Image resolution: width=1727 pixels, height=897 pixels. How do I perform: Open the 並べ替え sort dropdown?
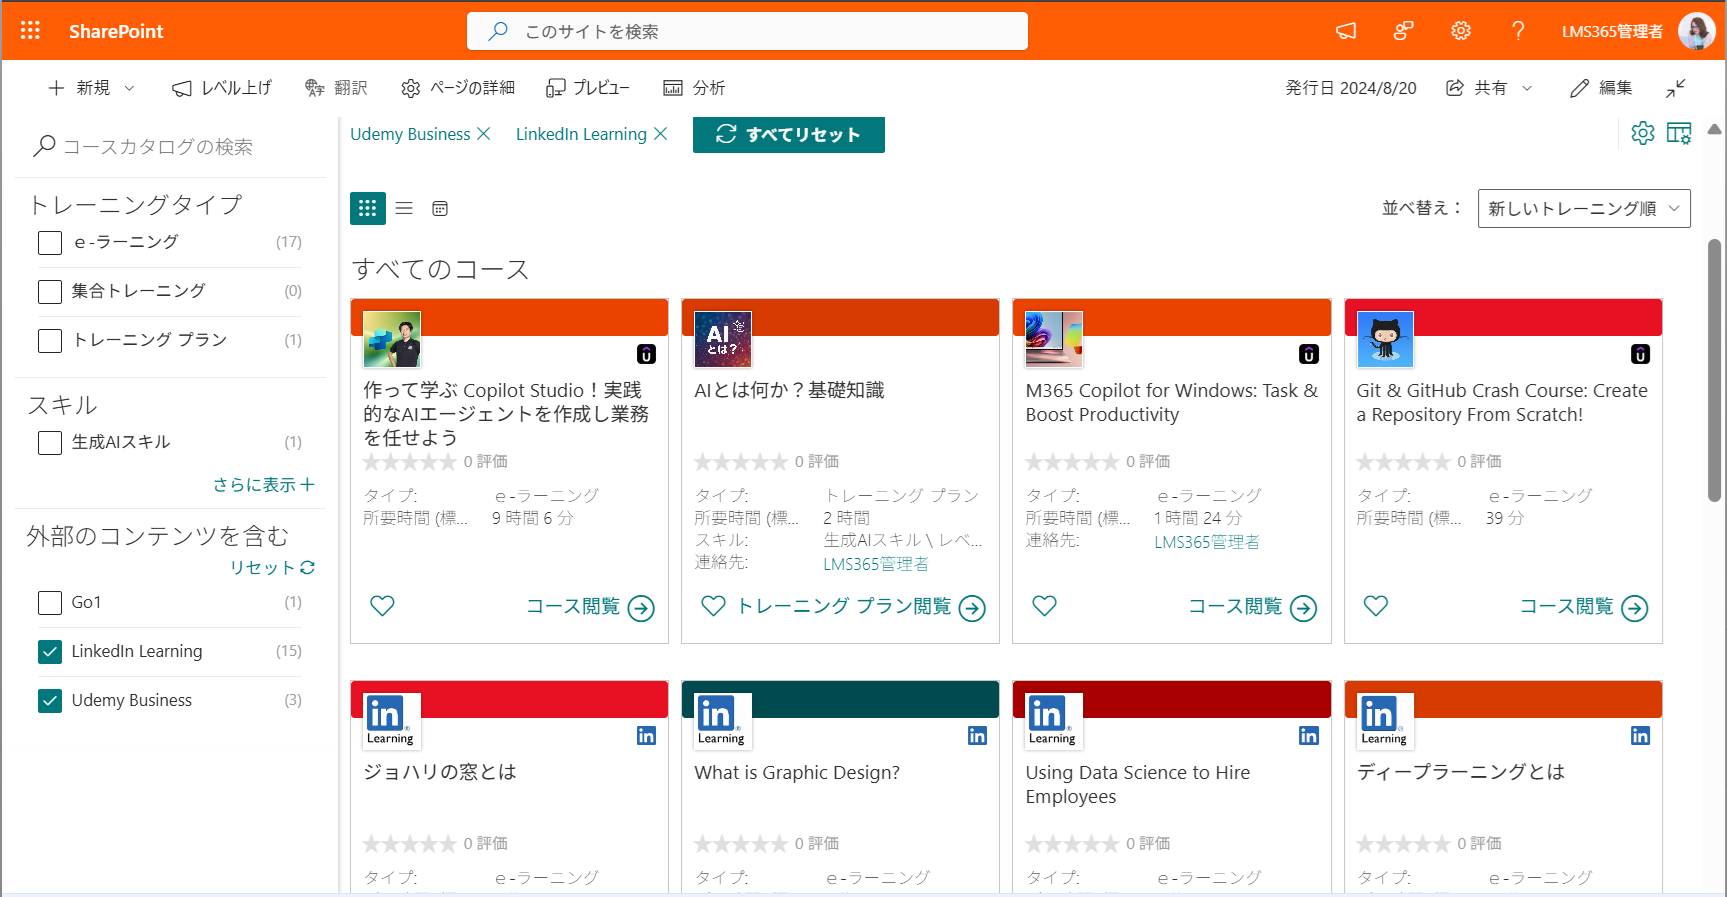1584,208
